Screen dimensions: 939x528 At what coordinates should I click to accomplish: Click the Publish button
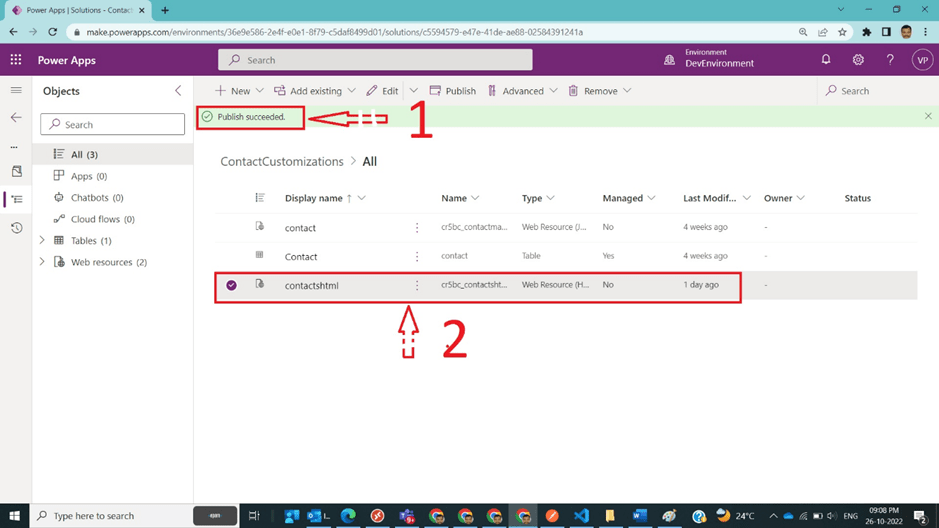452,91
